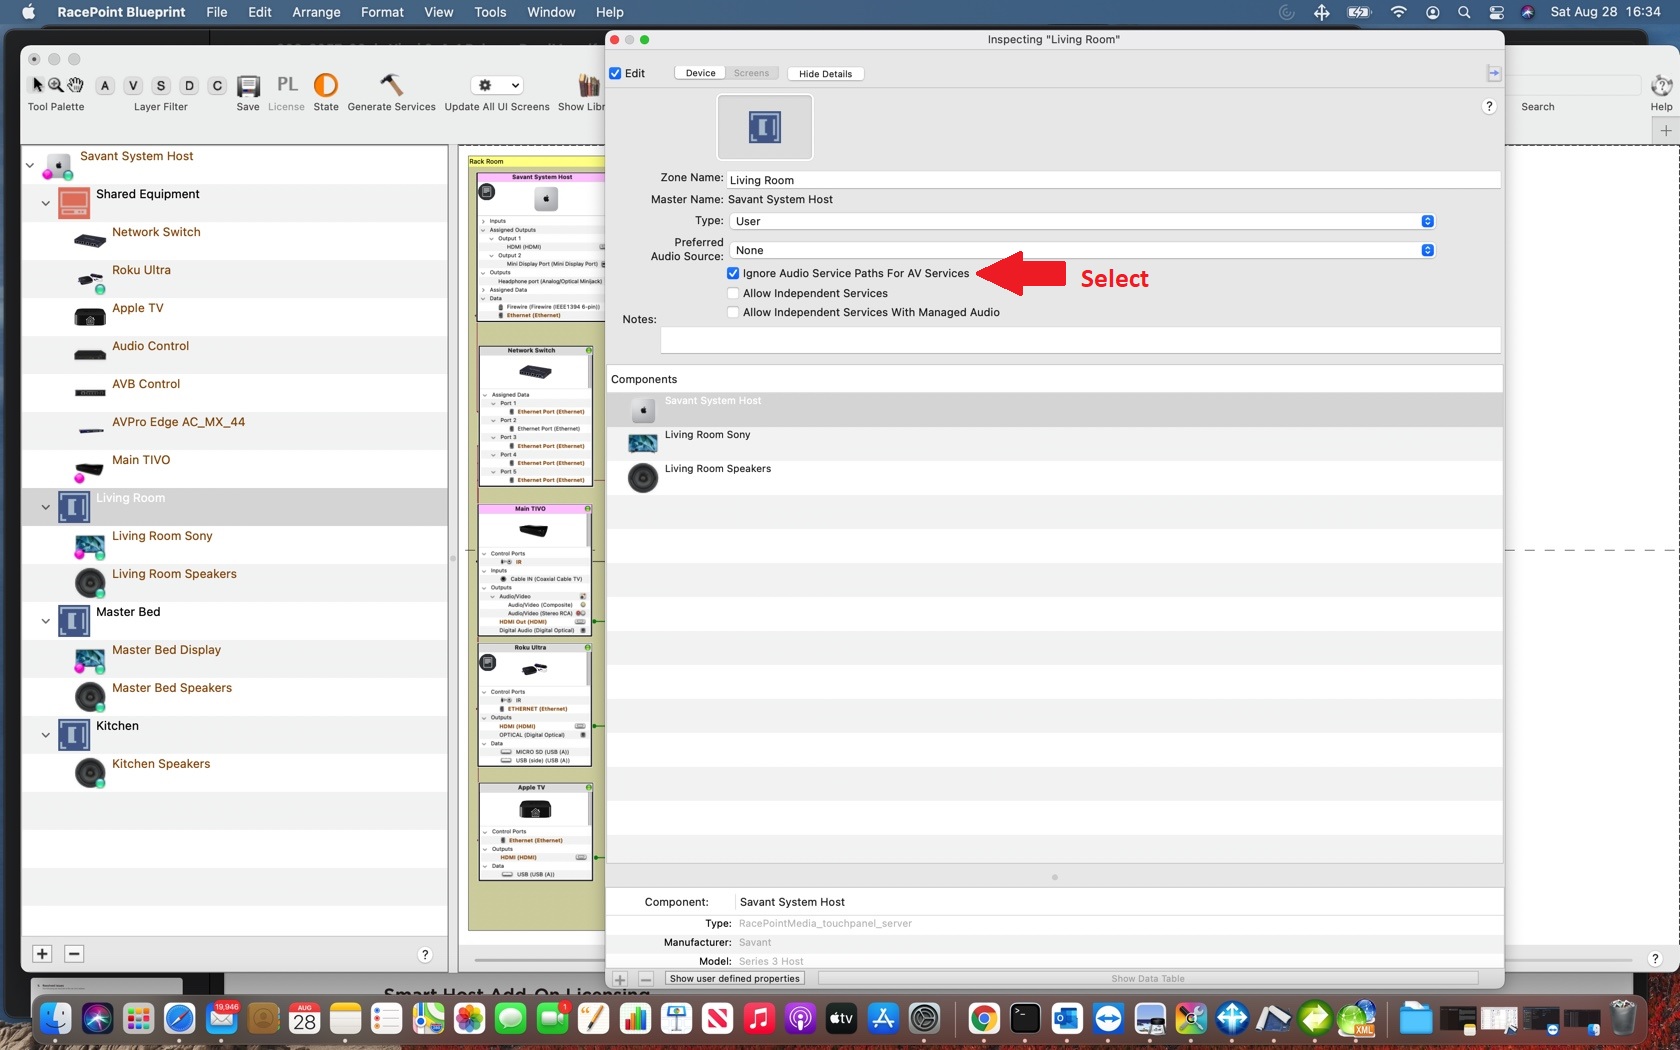
Task: Switch to the Screens tab
Action: tap(752, 73)
